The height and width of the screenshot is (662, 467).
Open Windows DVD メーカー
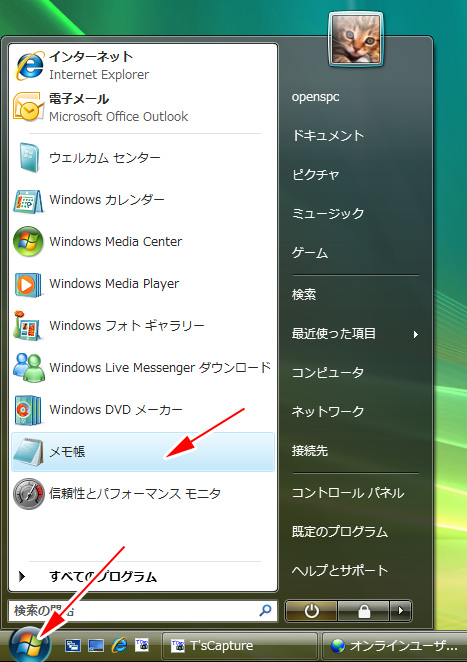(143, 410)
